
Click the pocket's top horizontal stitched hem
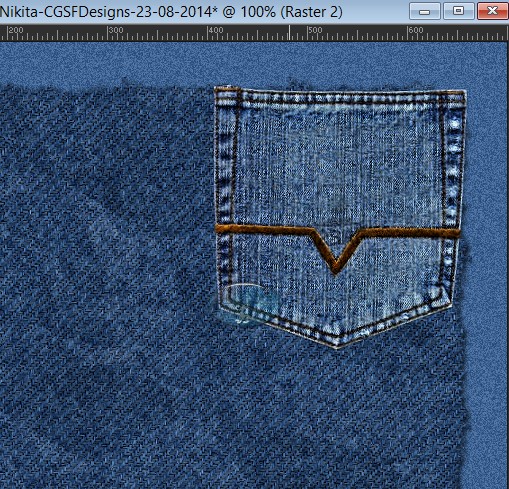point(340,97)
